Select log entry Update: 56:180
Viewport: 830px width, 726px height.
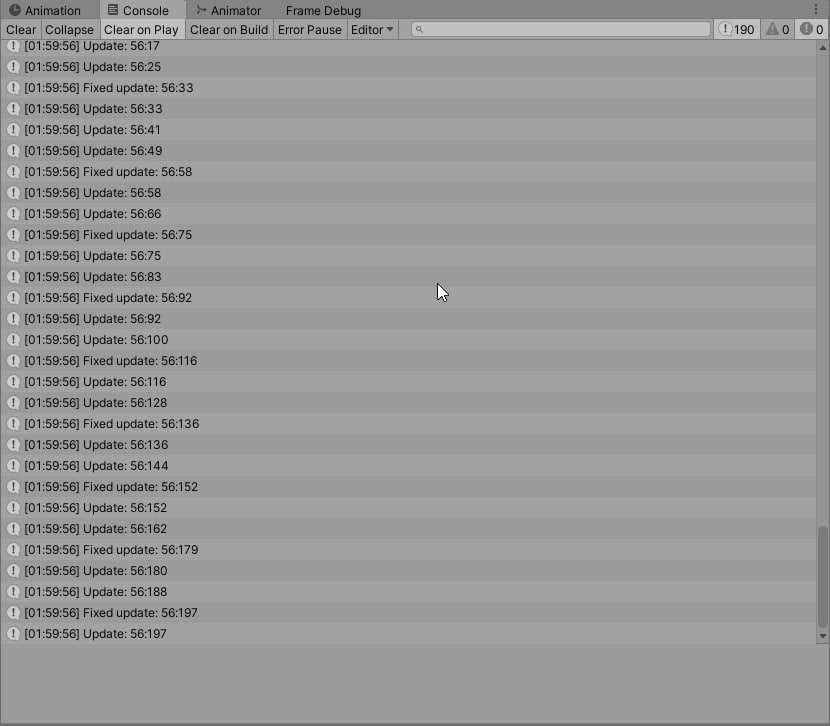click(408, 570)
